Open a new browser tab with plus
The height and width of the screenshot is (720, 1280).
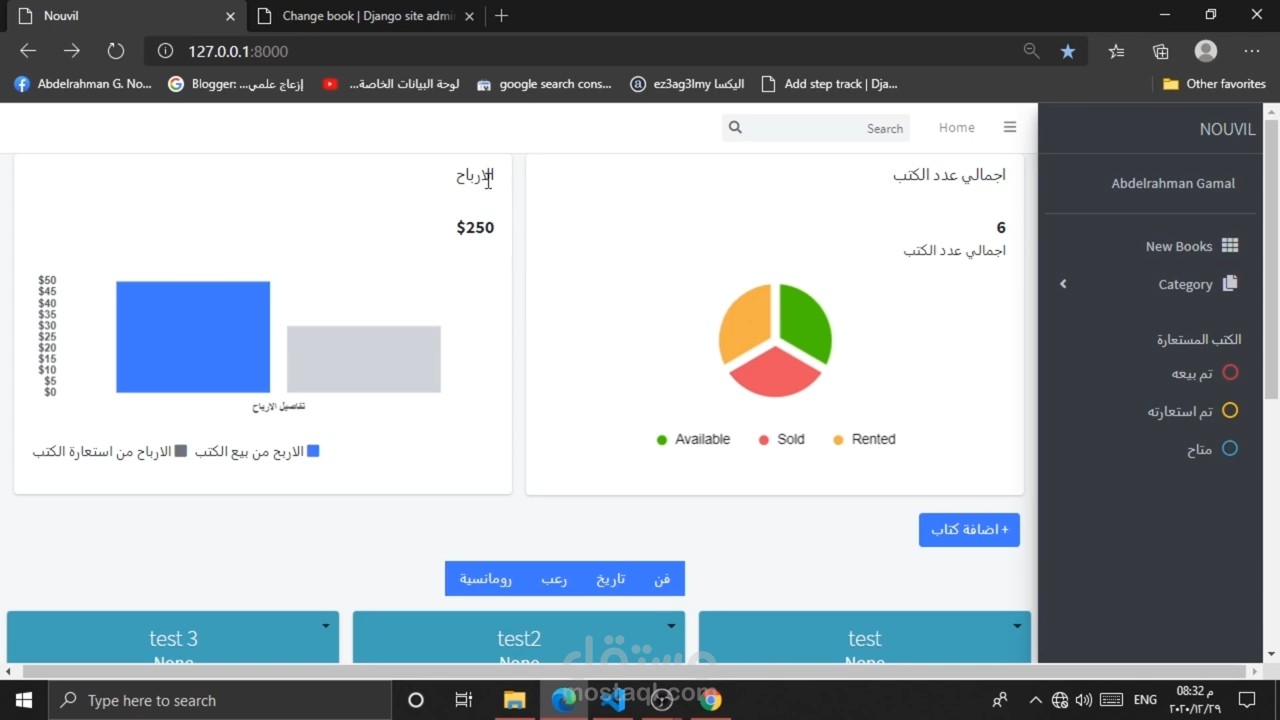pos(501,15)
